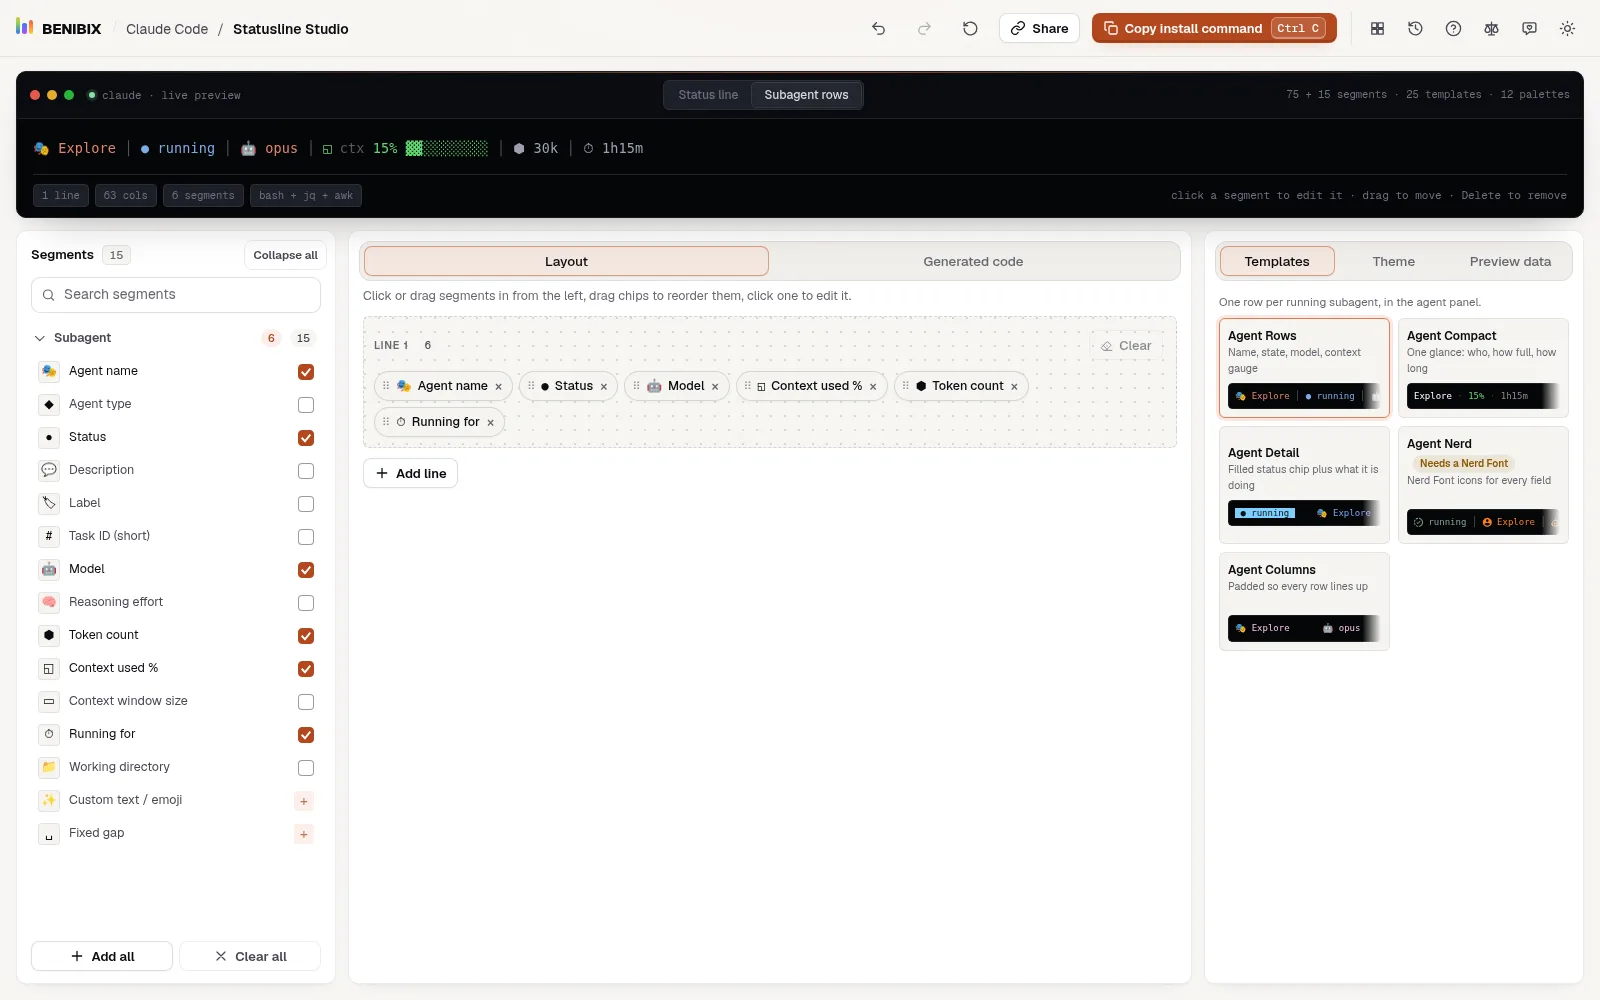Click the reset circular arrow icon
Screen dimensions: 1600x1000
[970, 28]
